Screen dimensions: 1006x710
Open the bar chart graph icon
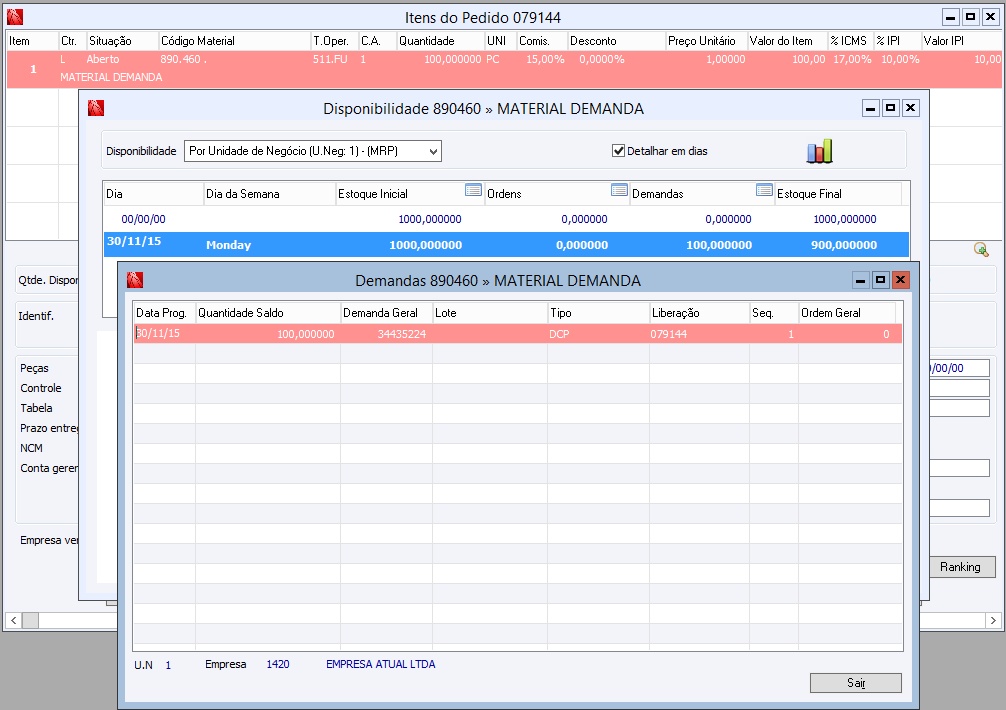(819, 151)
